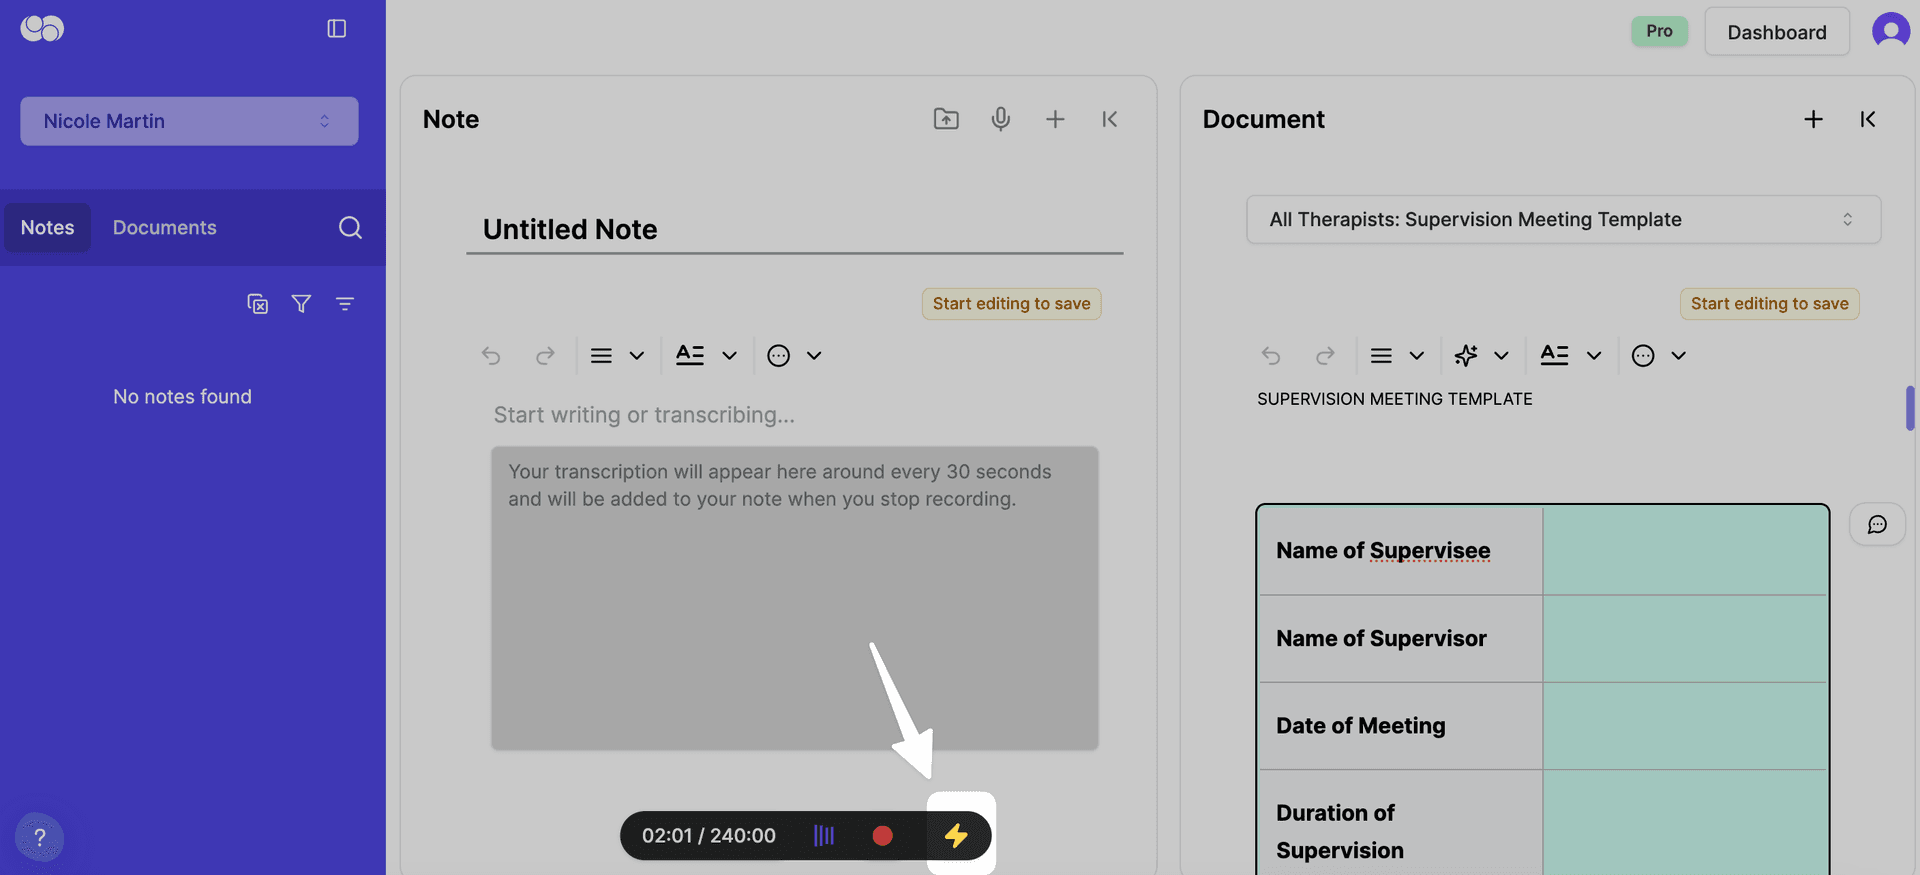Redo in the Document editor toolbar
This screenshot has height=875, width=1920.
pyautogui.click(x=1325, y=355)
